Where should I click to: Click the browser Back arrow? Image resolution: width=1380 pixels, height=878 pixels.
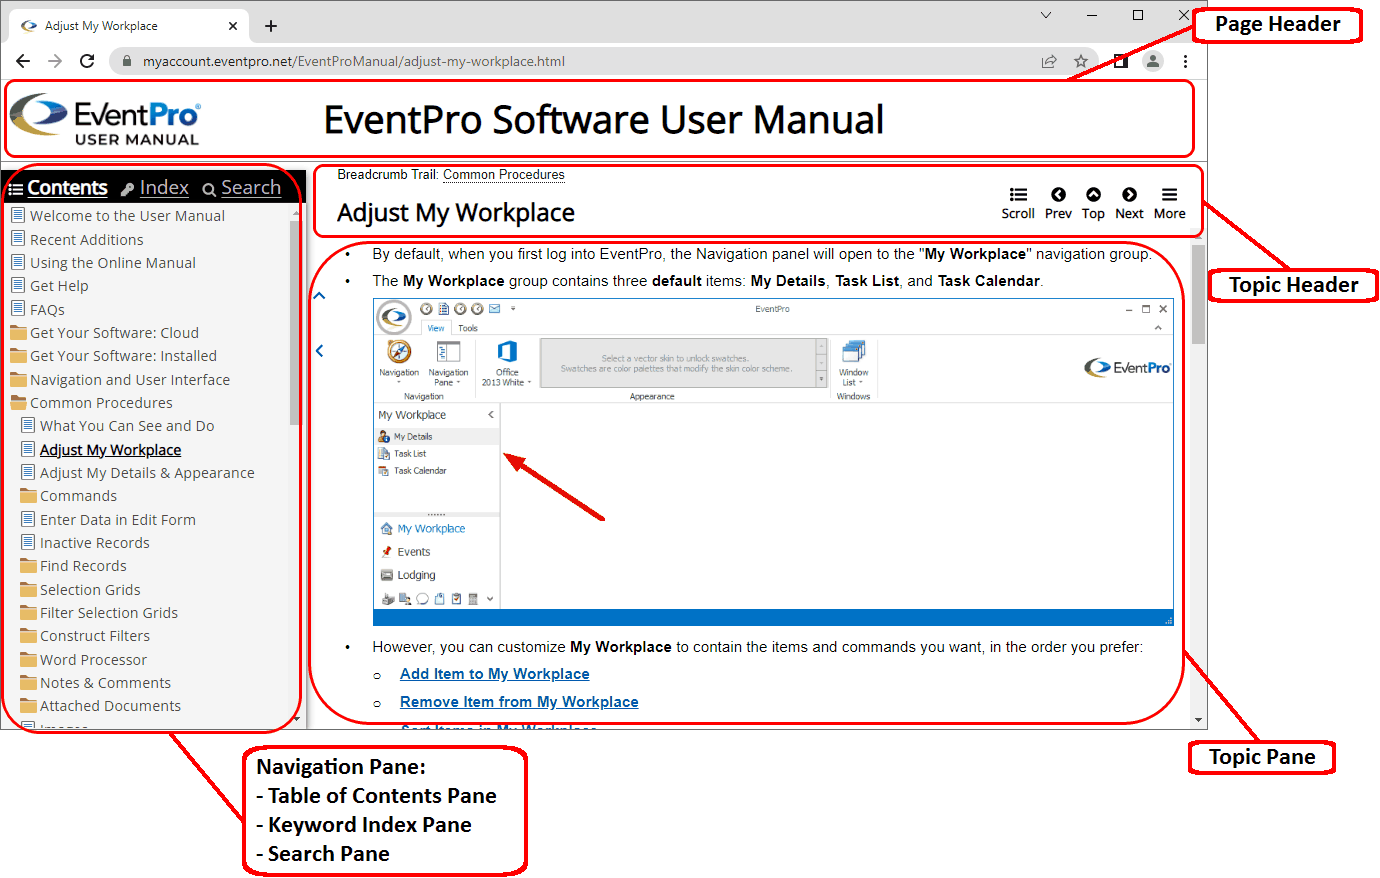pos(23,61)
